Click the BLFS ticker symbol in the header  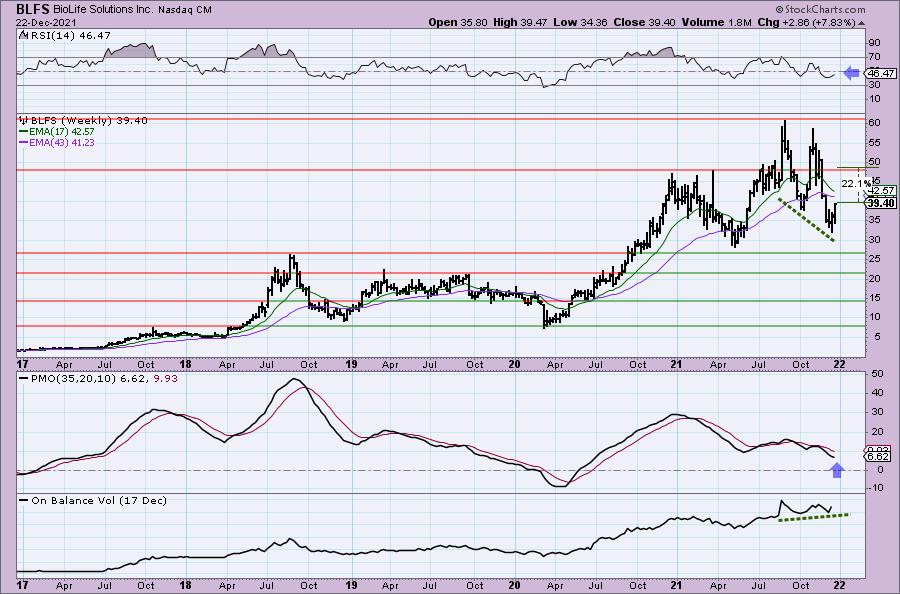coord(33,9)
